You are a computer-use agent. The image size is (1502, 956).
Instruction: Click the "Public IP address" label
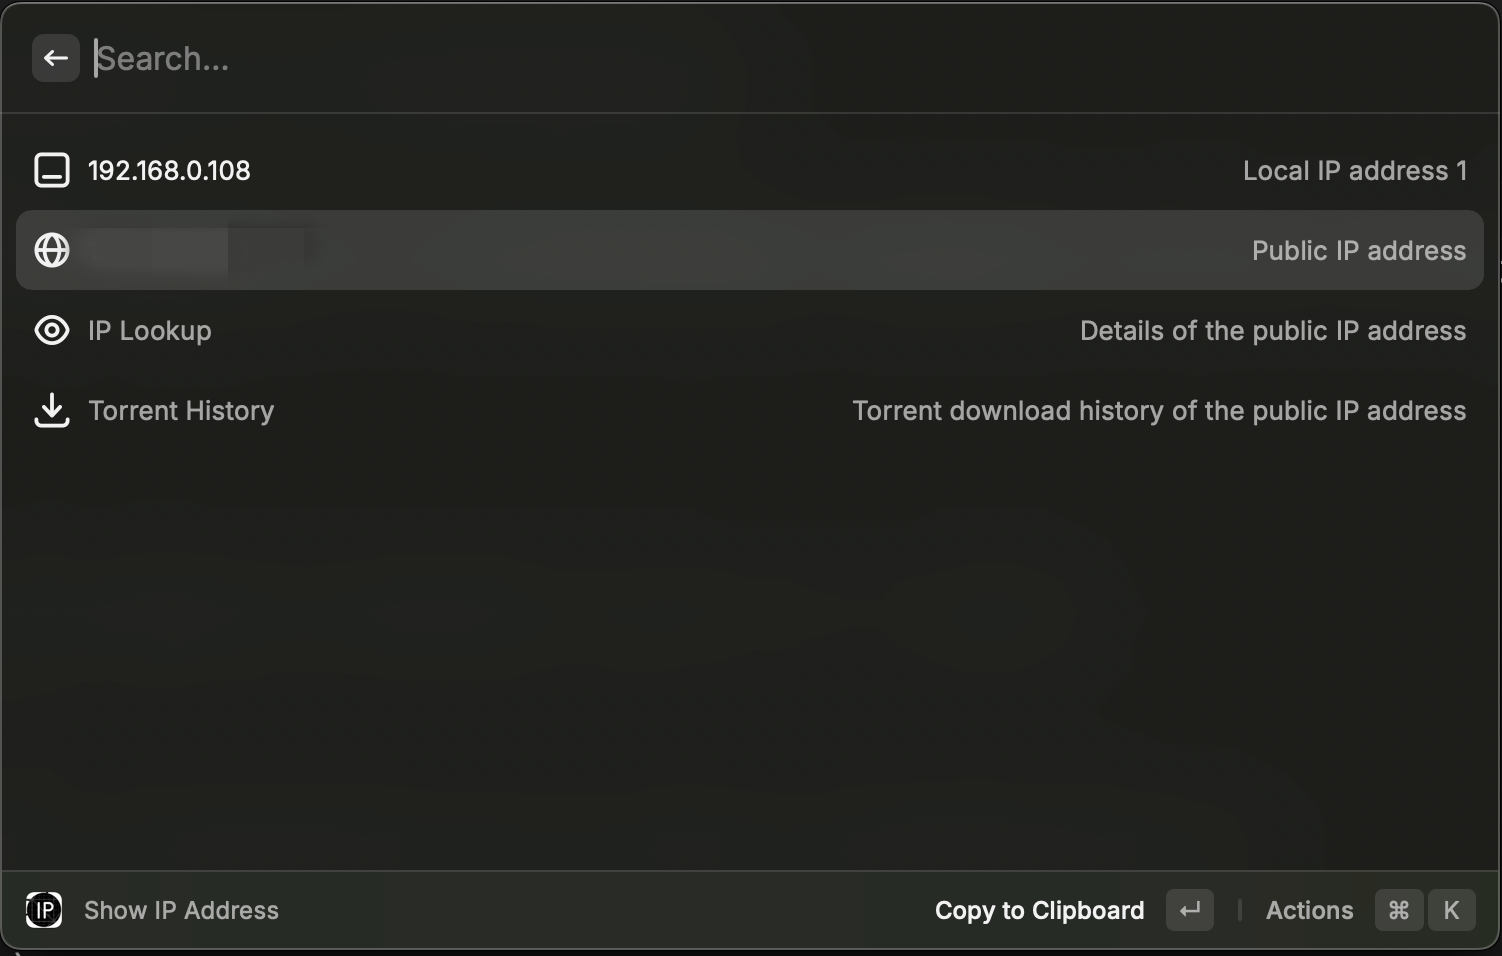1358,251
